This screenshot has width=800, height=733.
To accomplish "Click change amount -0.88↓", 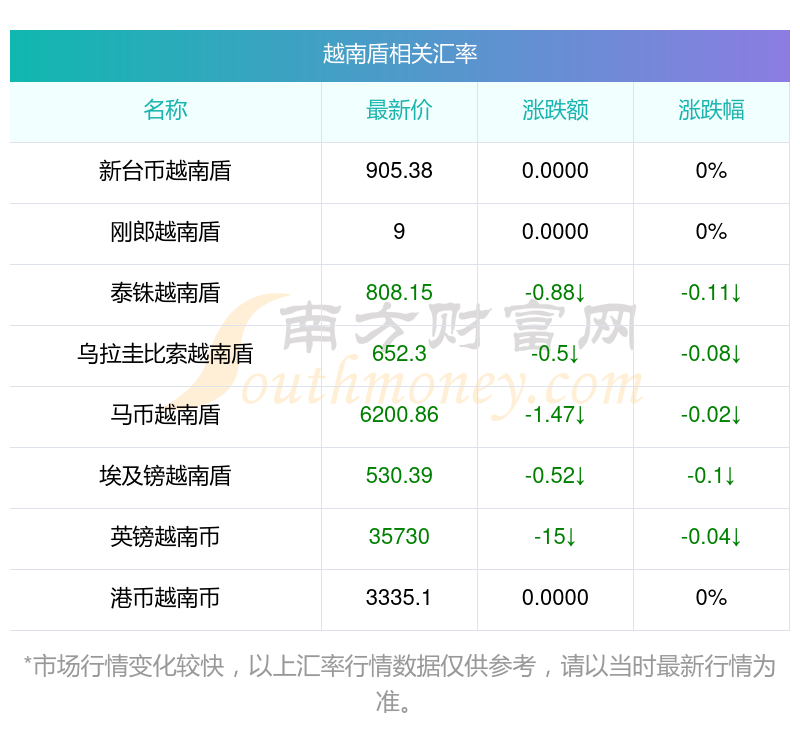I will coord(555,293).
